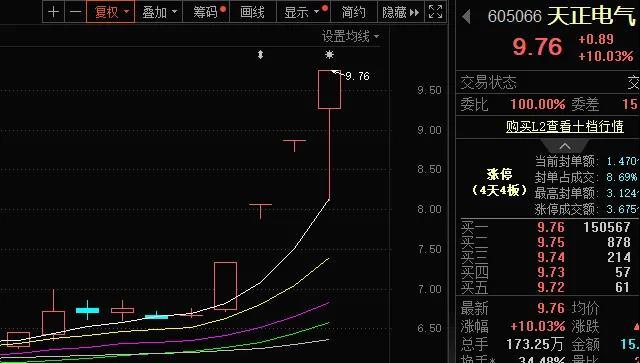640x363 pixels.
Task: Click the 隐藏 hide panel button
Action: (x=401, y=12)
